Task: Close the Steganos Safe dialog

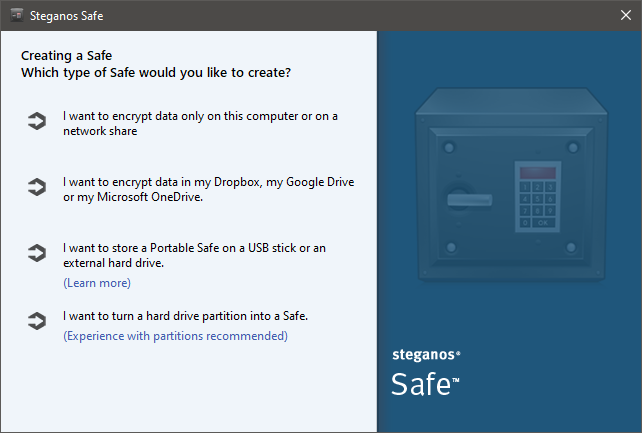Action: pyautogui.click(x=626, y=15)
